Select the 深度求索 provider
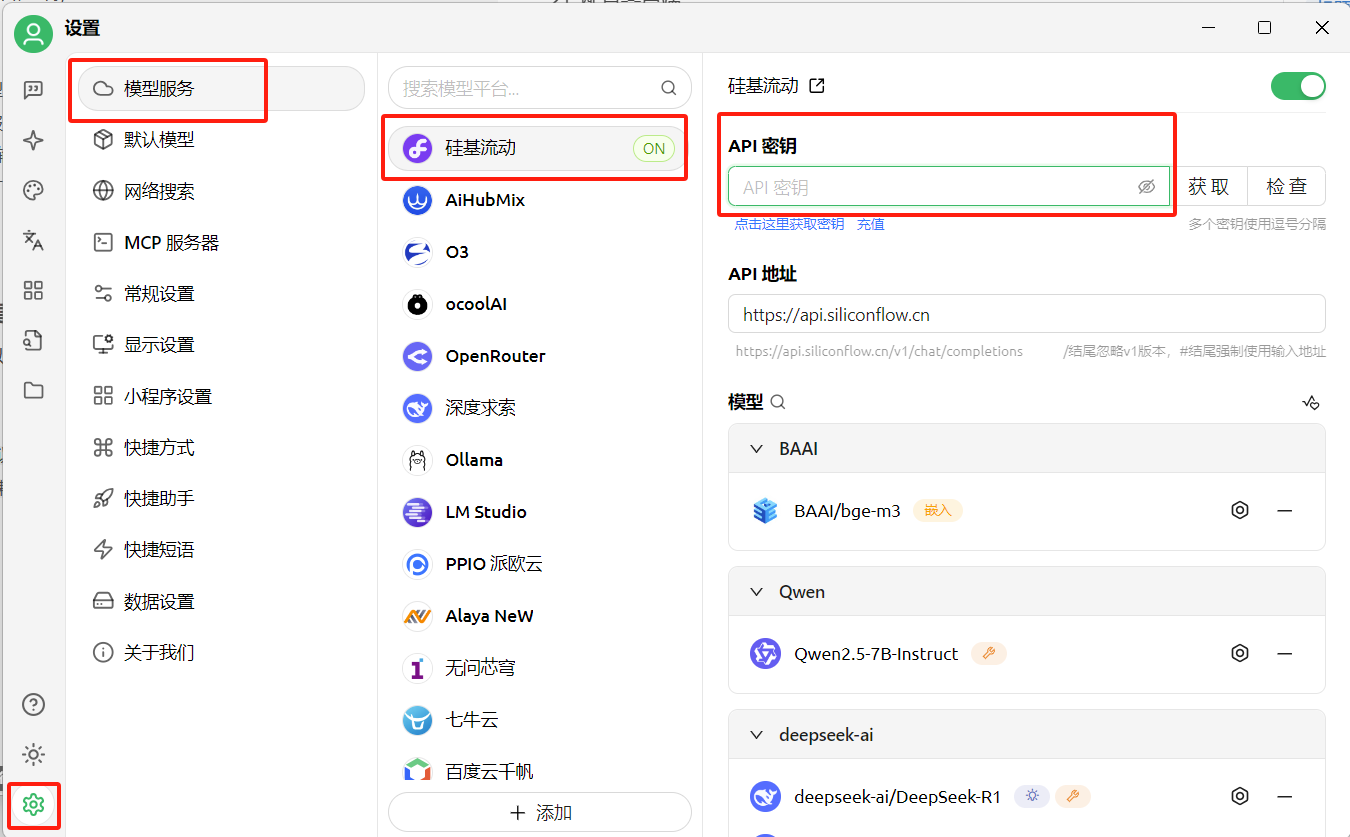 (x=538, y=408)
